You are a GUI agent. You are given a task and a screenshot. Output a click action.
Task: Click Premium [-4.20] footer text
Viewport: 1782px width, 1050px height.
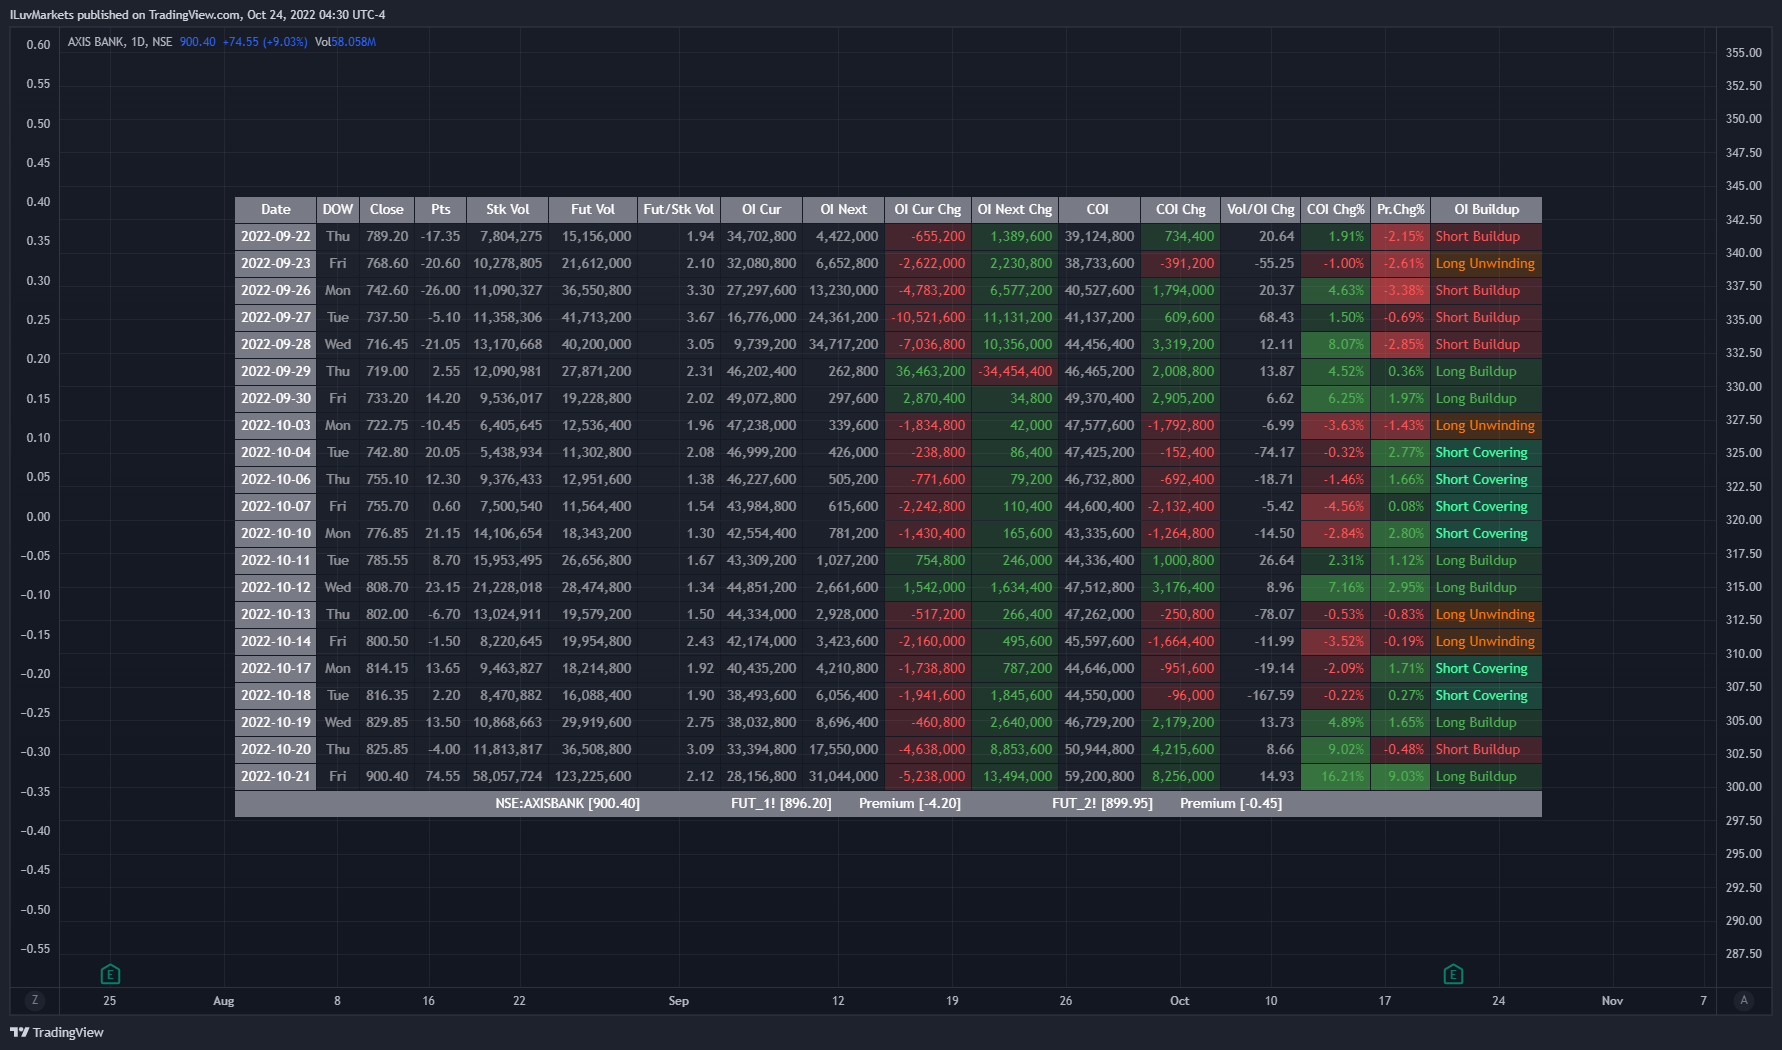pyautogui.click(x=910, y=804)
